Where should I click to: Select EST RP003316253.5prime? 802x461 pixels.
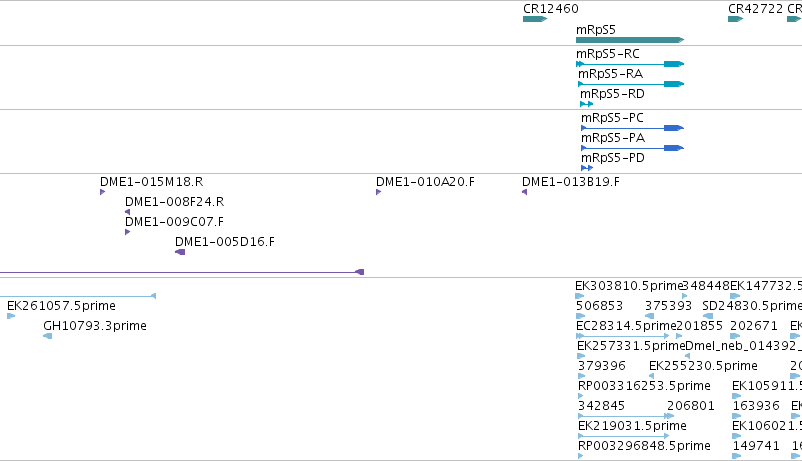pos(581,396)
